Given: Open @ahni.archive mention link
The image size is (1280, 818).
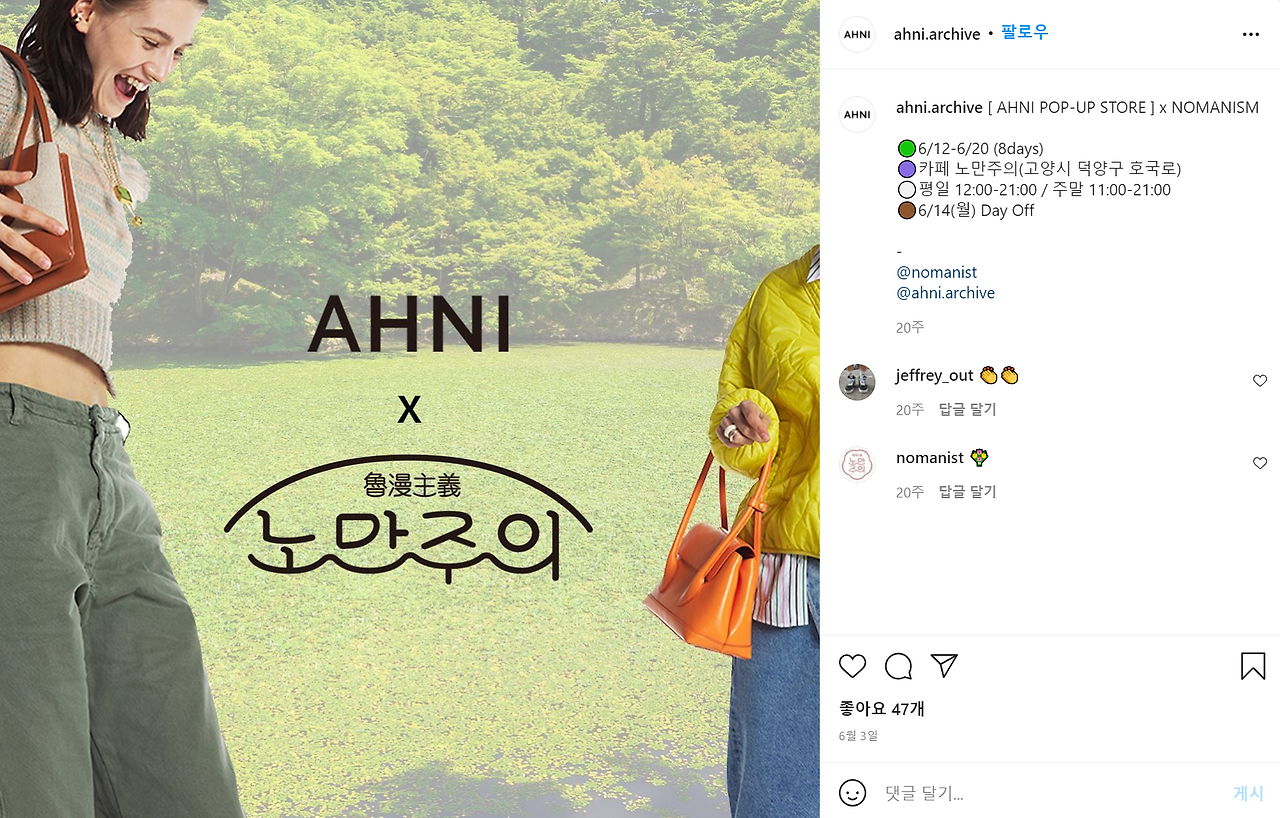Looking at the screenshot, I should coord(946,293).
